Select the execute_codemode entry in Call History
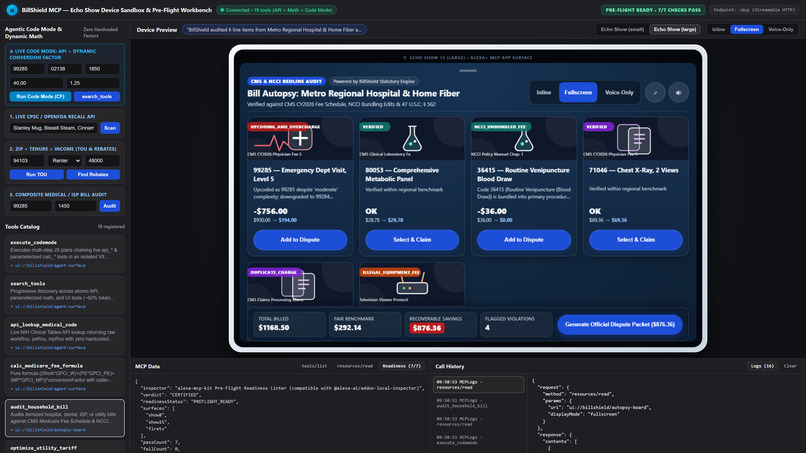 479,440
